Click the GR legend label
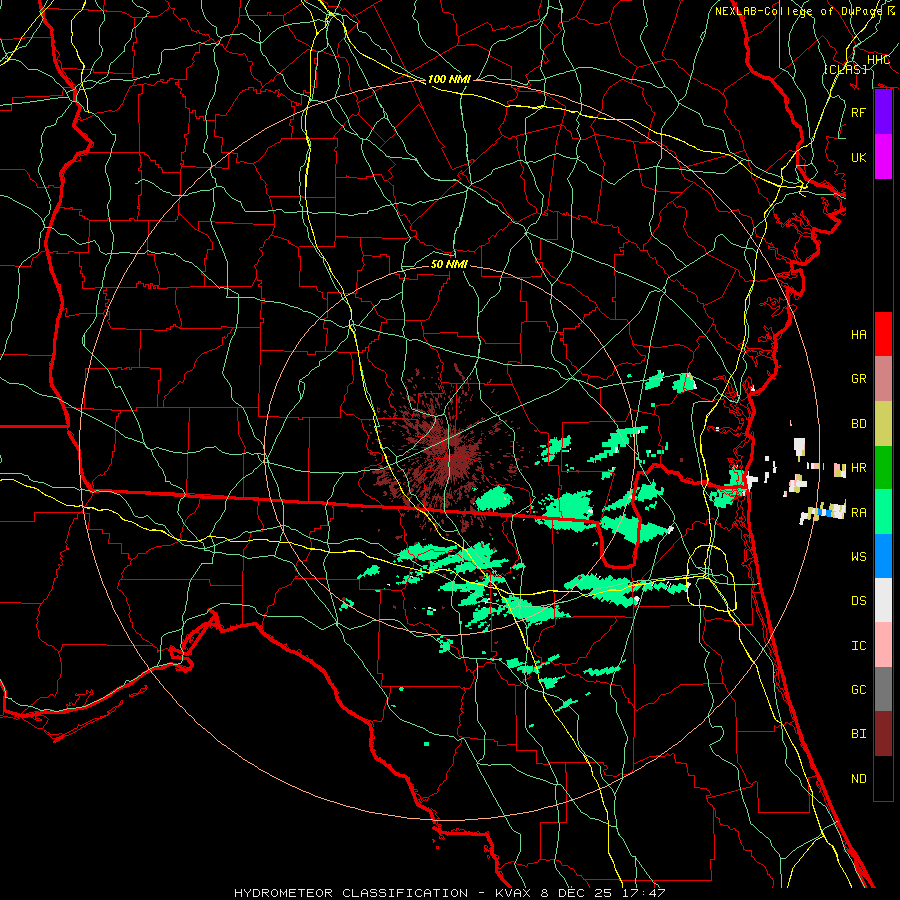This screenshot has width=900, height=900. (858, 379)
